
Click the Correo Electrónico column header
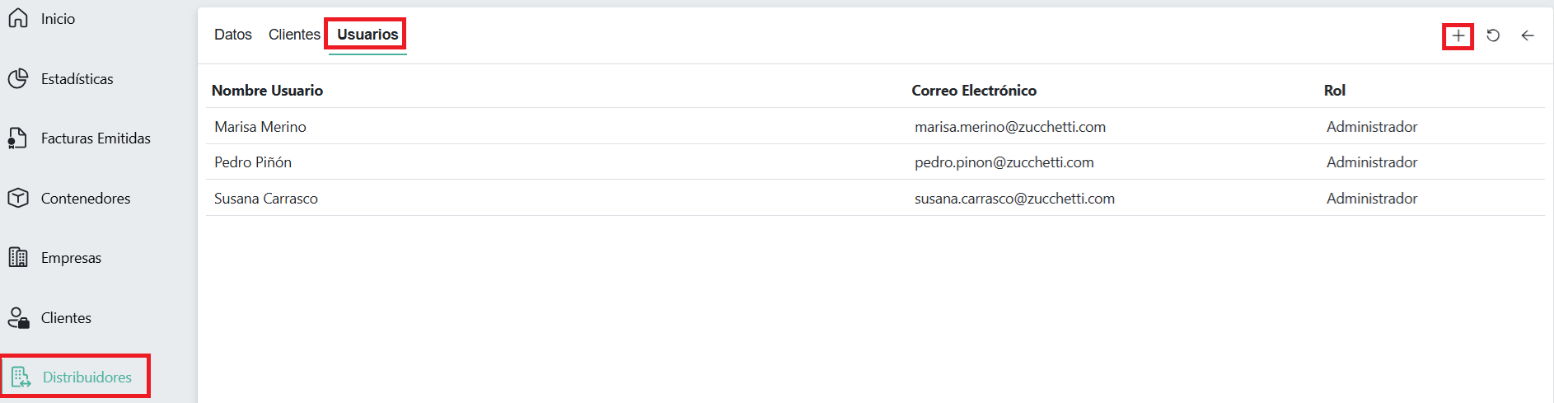click(x=974, y=90)
